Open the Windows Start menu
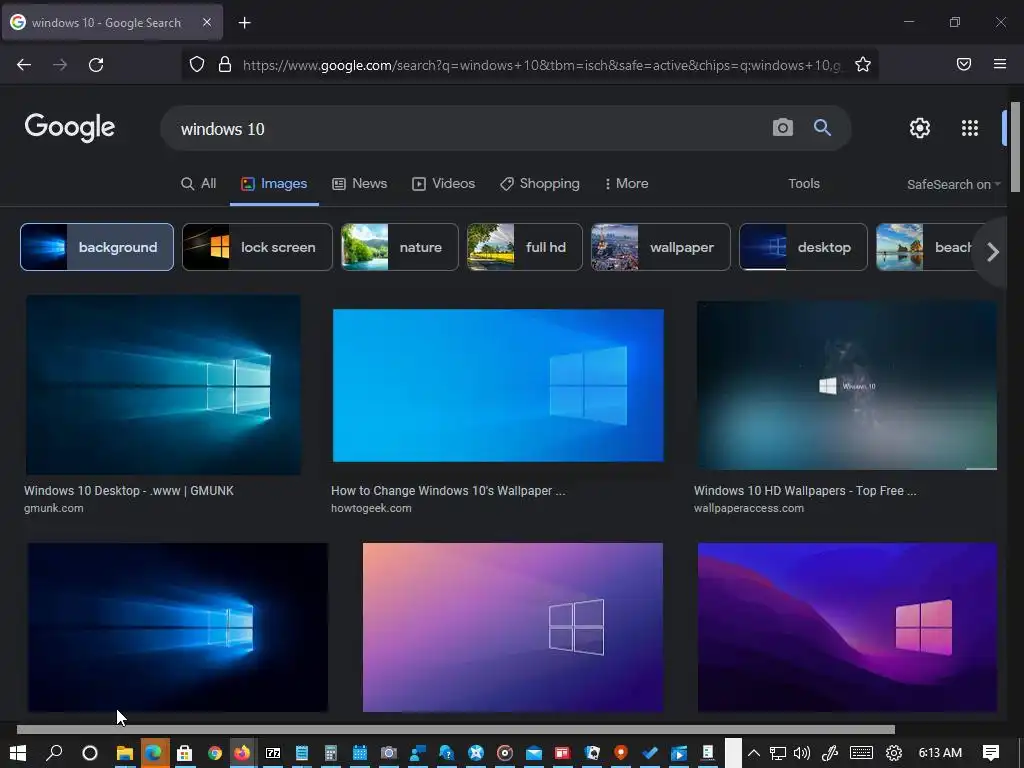Image resolution: width=1024 pixels, height=768 pixels. coord(18,753)
